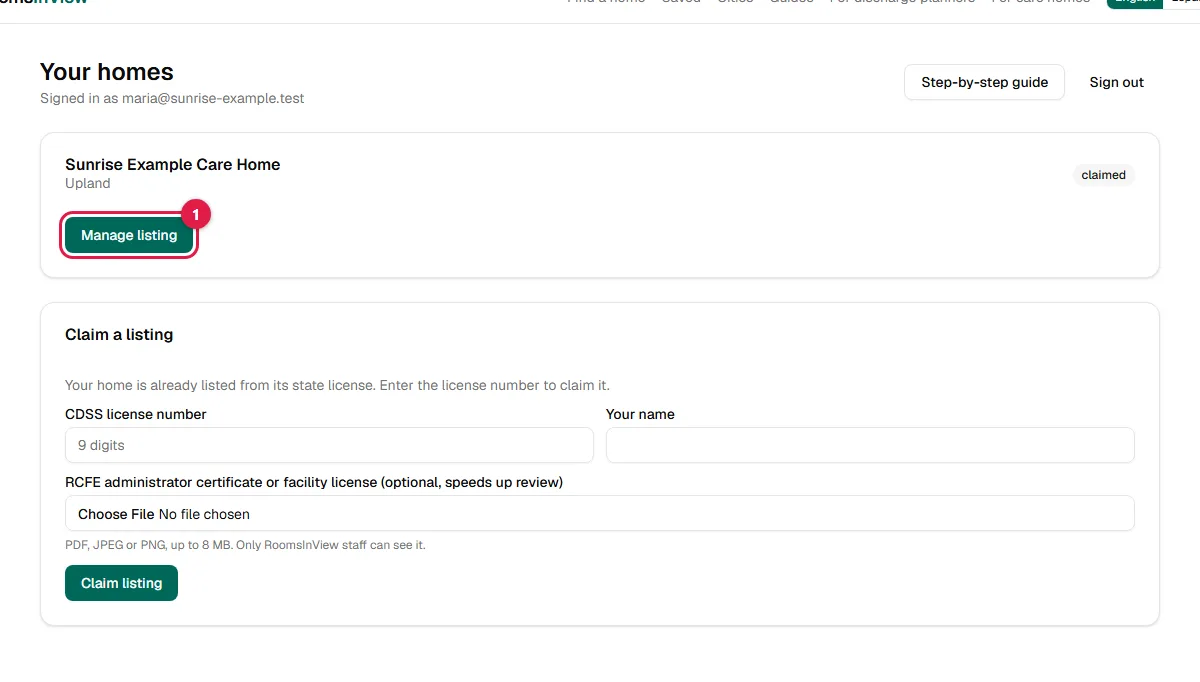Click the Your homes heading
1200x682 pixels.
(107, 72)
